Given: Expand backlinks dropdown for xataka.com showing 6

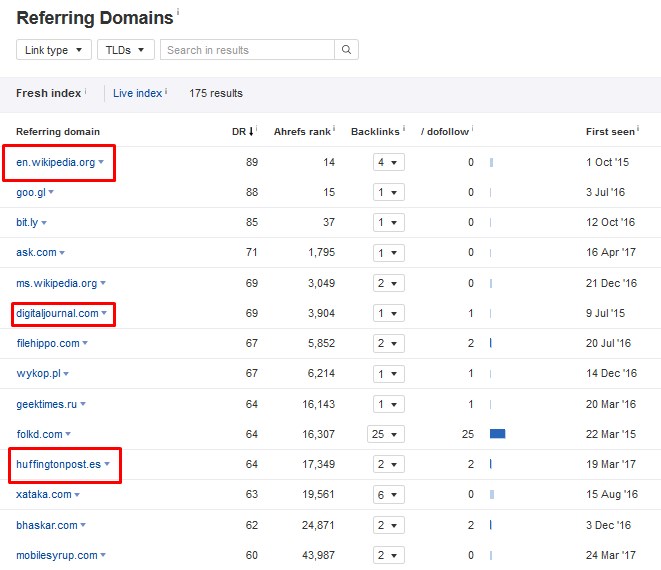Looking at the screenshot, I should coord(389,495).
